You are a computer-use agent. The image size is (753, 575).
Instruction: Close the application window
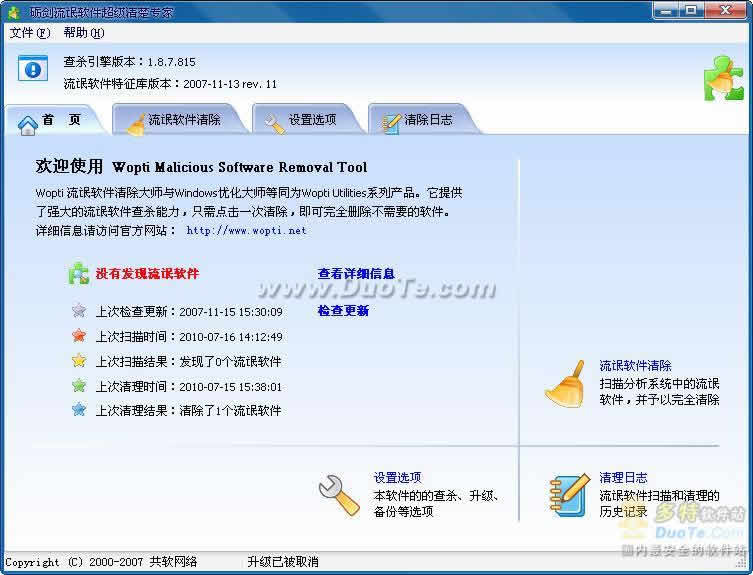(x=726, y=11)
